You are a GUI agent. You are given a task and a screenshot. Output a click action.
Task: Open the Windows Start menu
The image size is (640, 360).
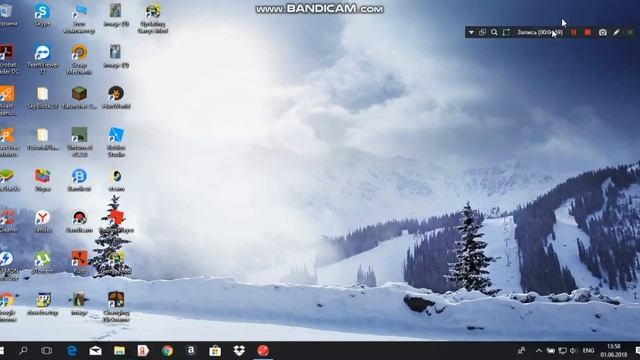click(2, 351)
